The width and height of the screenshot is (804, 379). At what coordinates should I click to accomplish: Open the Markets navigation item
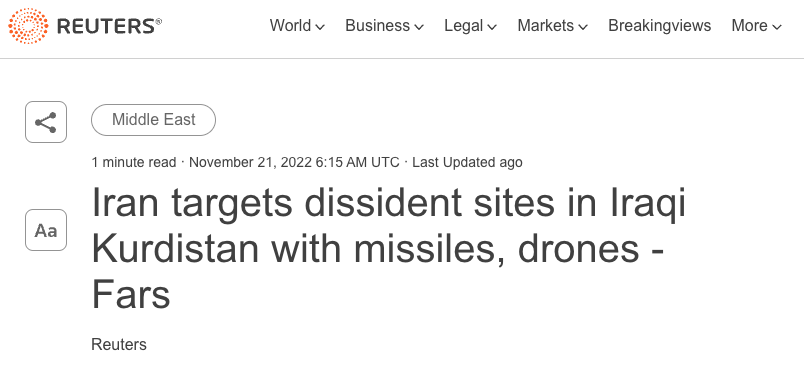[x=546, y=26]
